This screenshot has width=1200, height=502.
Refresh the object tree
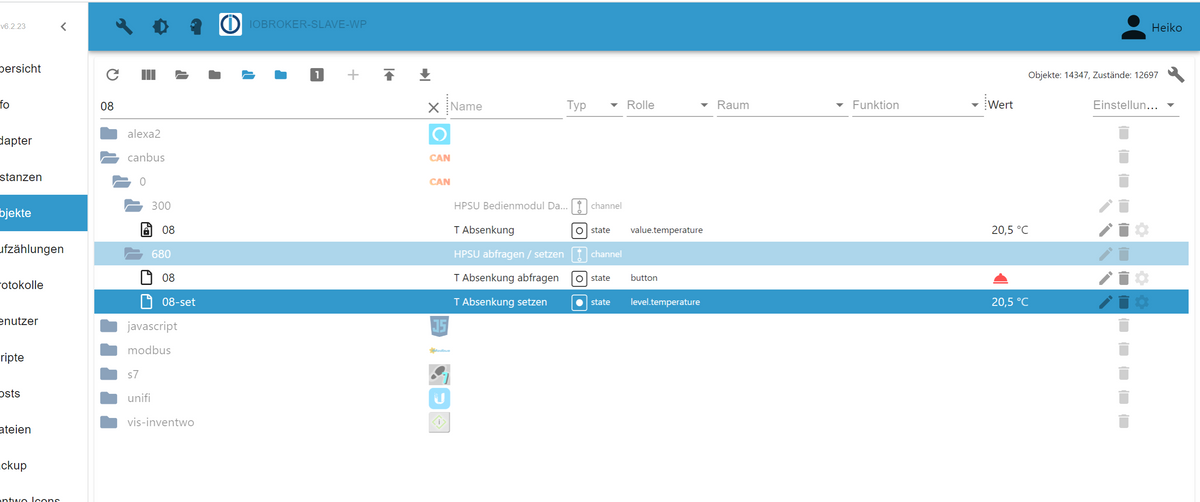point(113,75)
